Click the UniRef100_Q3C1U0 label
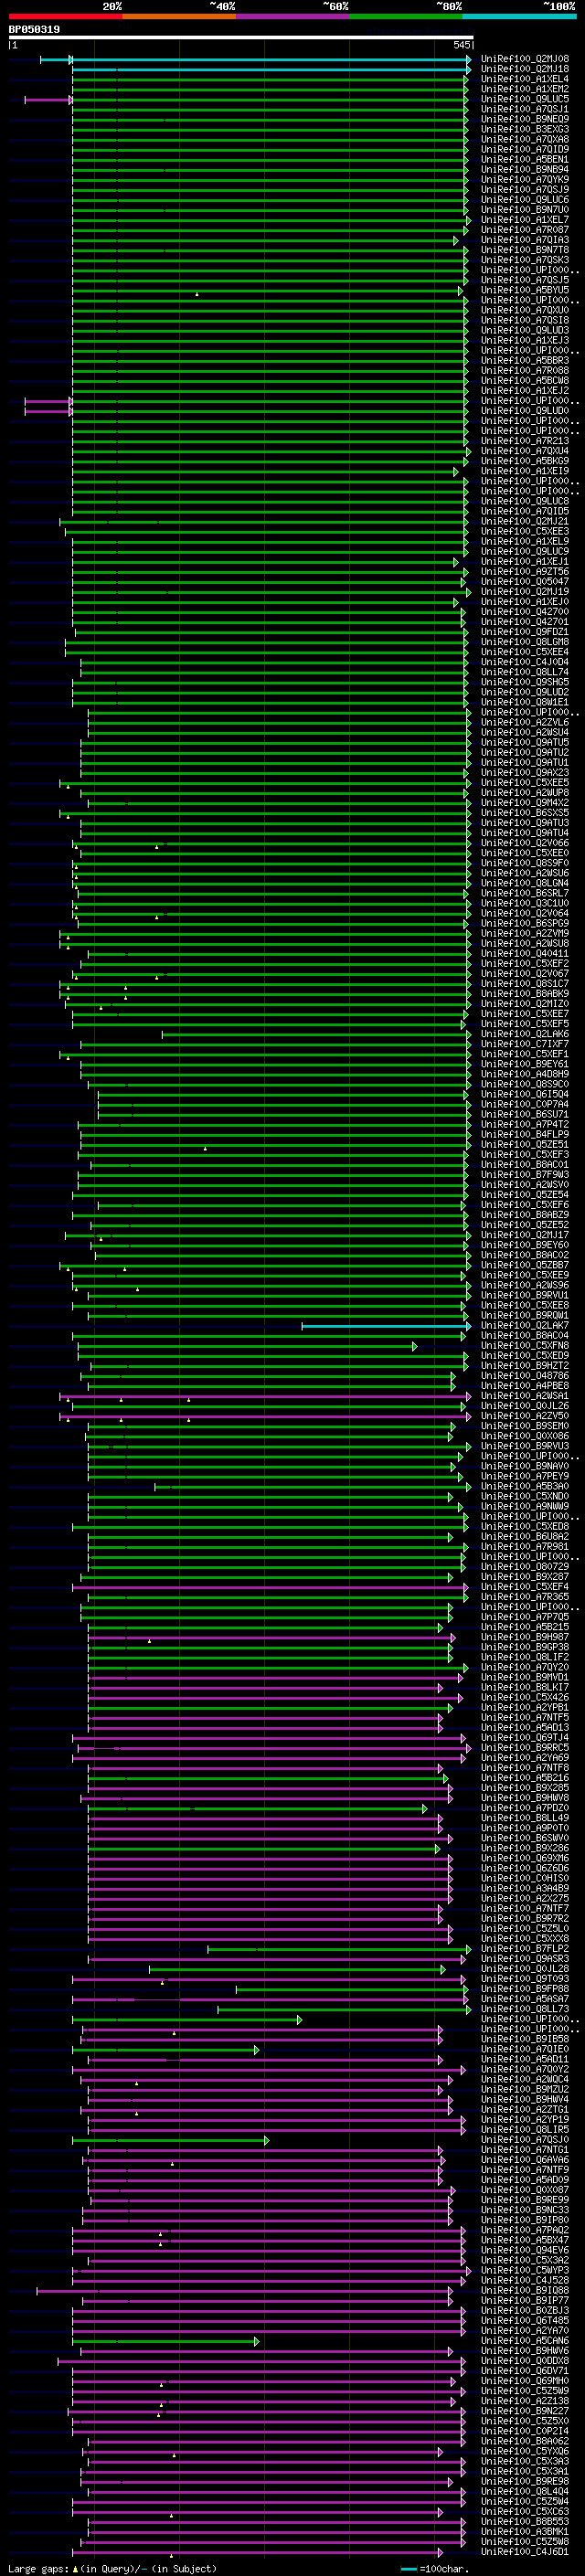Viewport: 585px width, 2576px height. click(x=524, y=903)
